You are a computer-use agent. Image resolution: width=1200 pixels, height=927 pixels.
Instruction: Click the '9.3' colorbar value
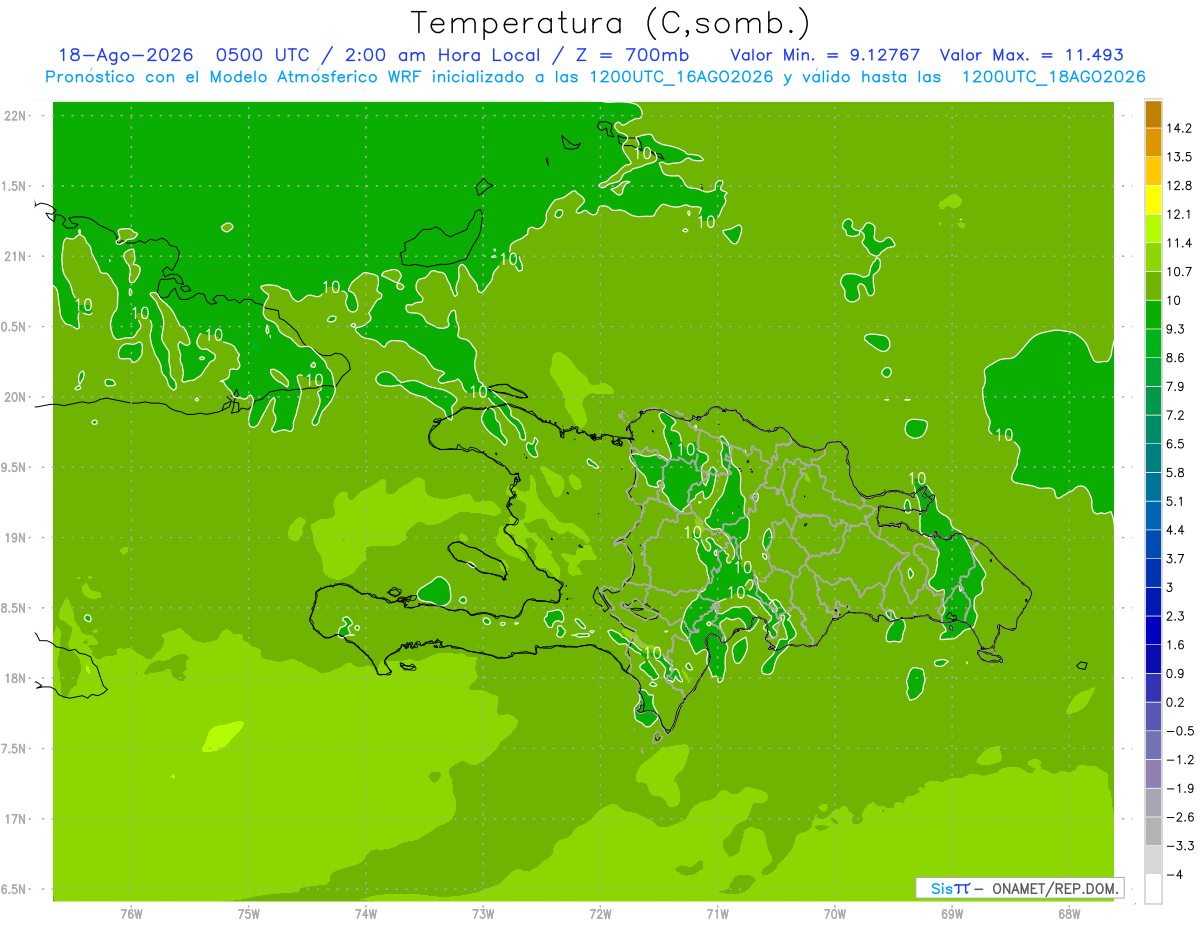pos(1175,329)
